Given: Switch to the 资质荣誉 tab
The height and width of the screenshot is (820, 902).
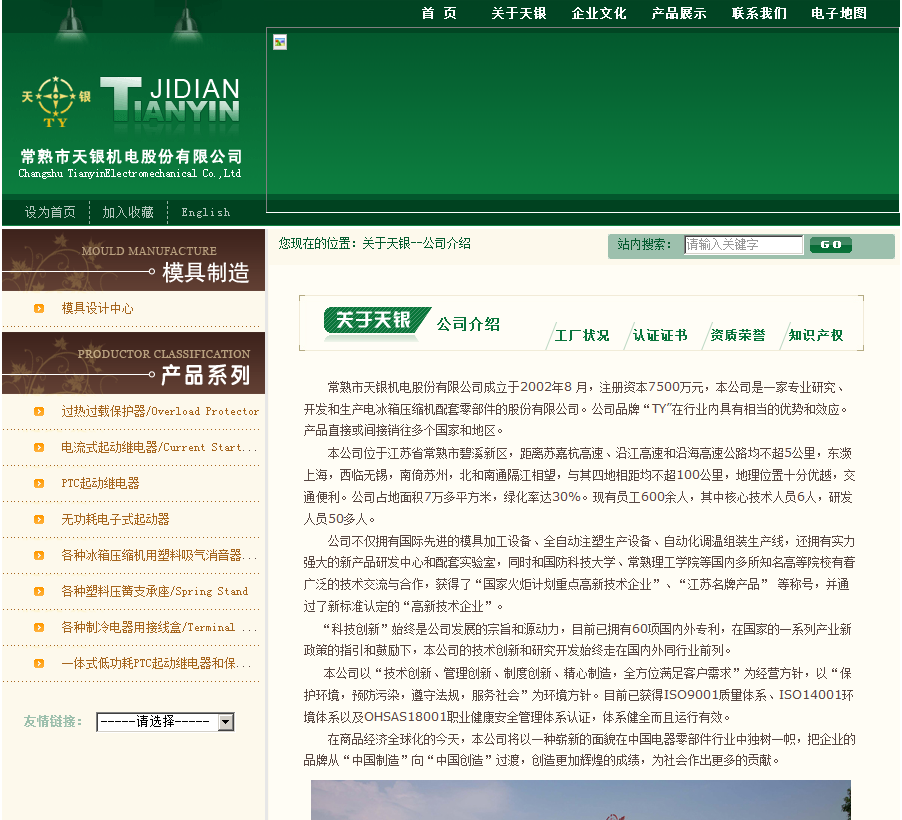Looking at the screenshot, I should coord(738,335).
